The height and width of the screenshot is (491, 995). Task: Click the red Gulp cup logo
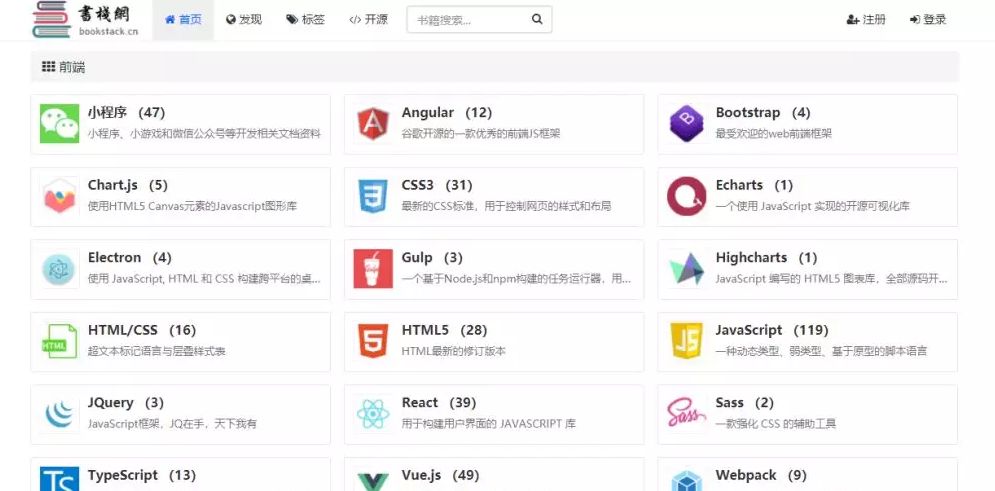click(373, 269)
